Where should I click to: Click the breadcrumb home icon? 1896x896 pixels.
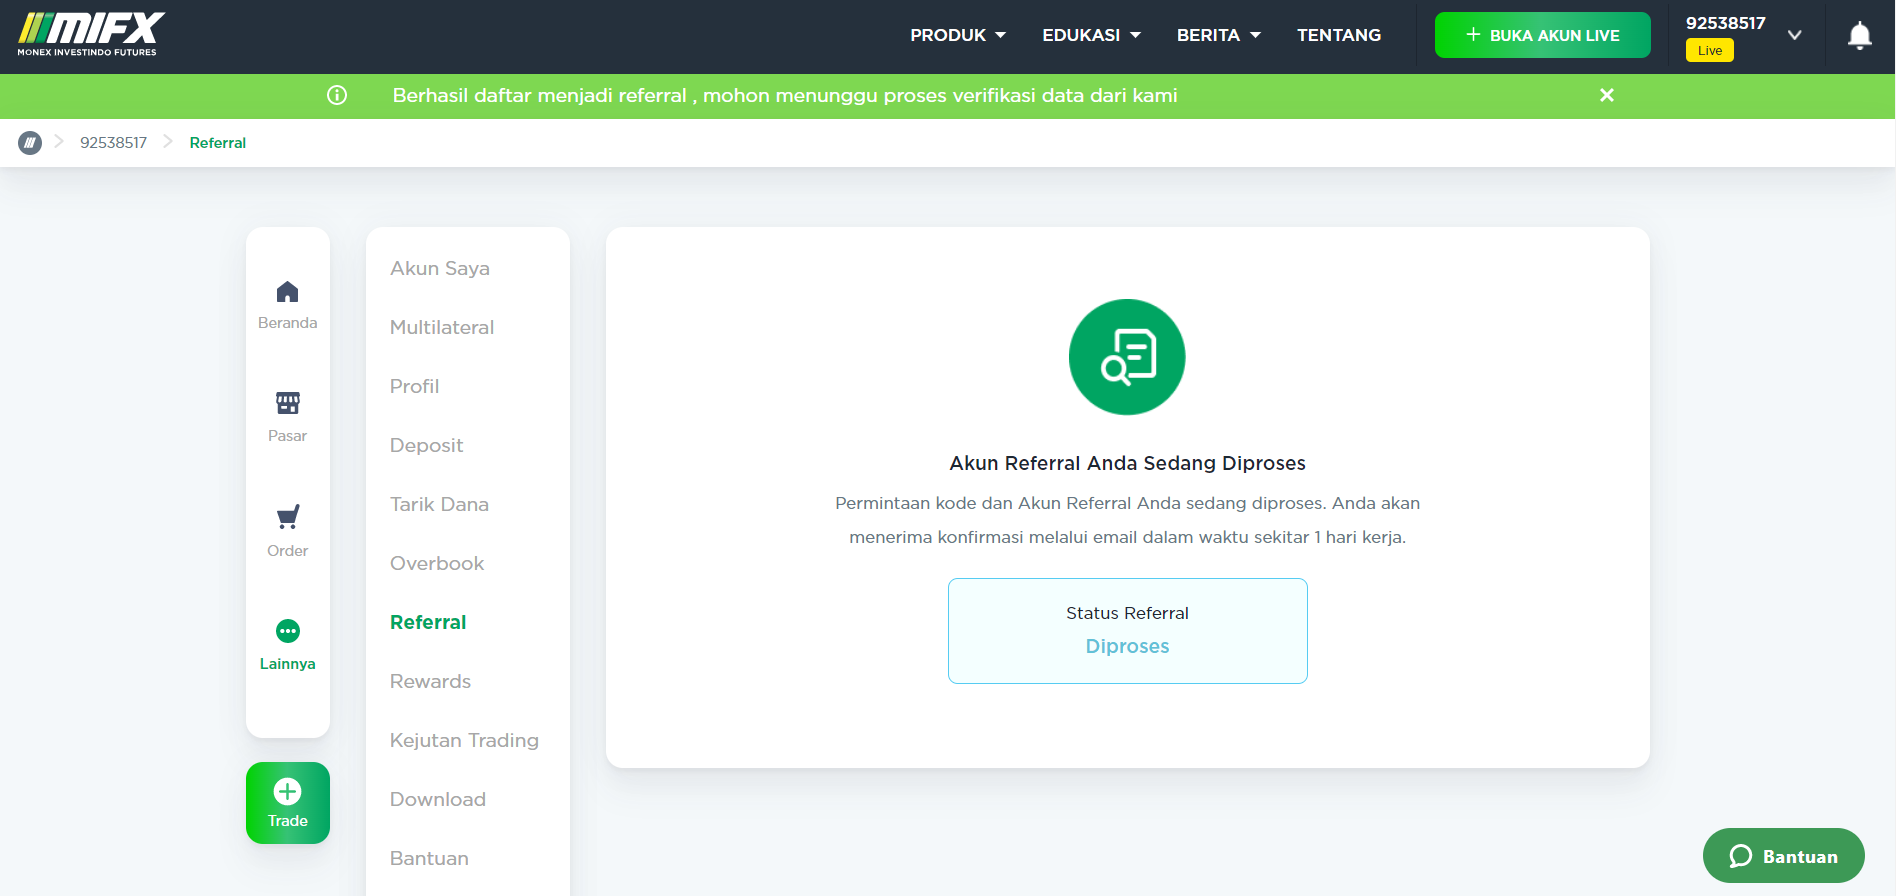pos(30,143)
